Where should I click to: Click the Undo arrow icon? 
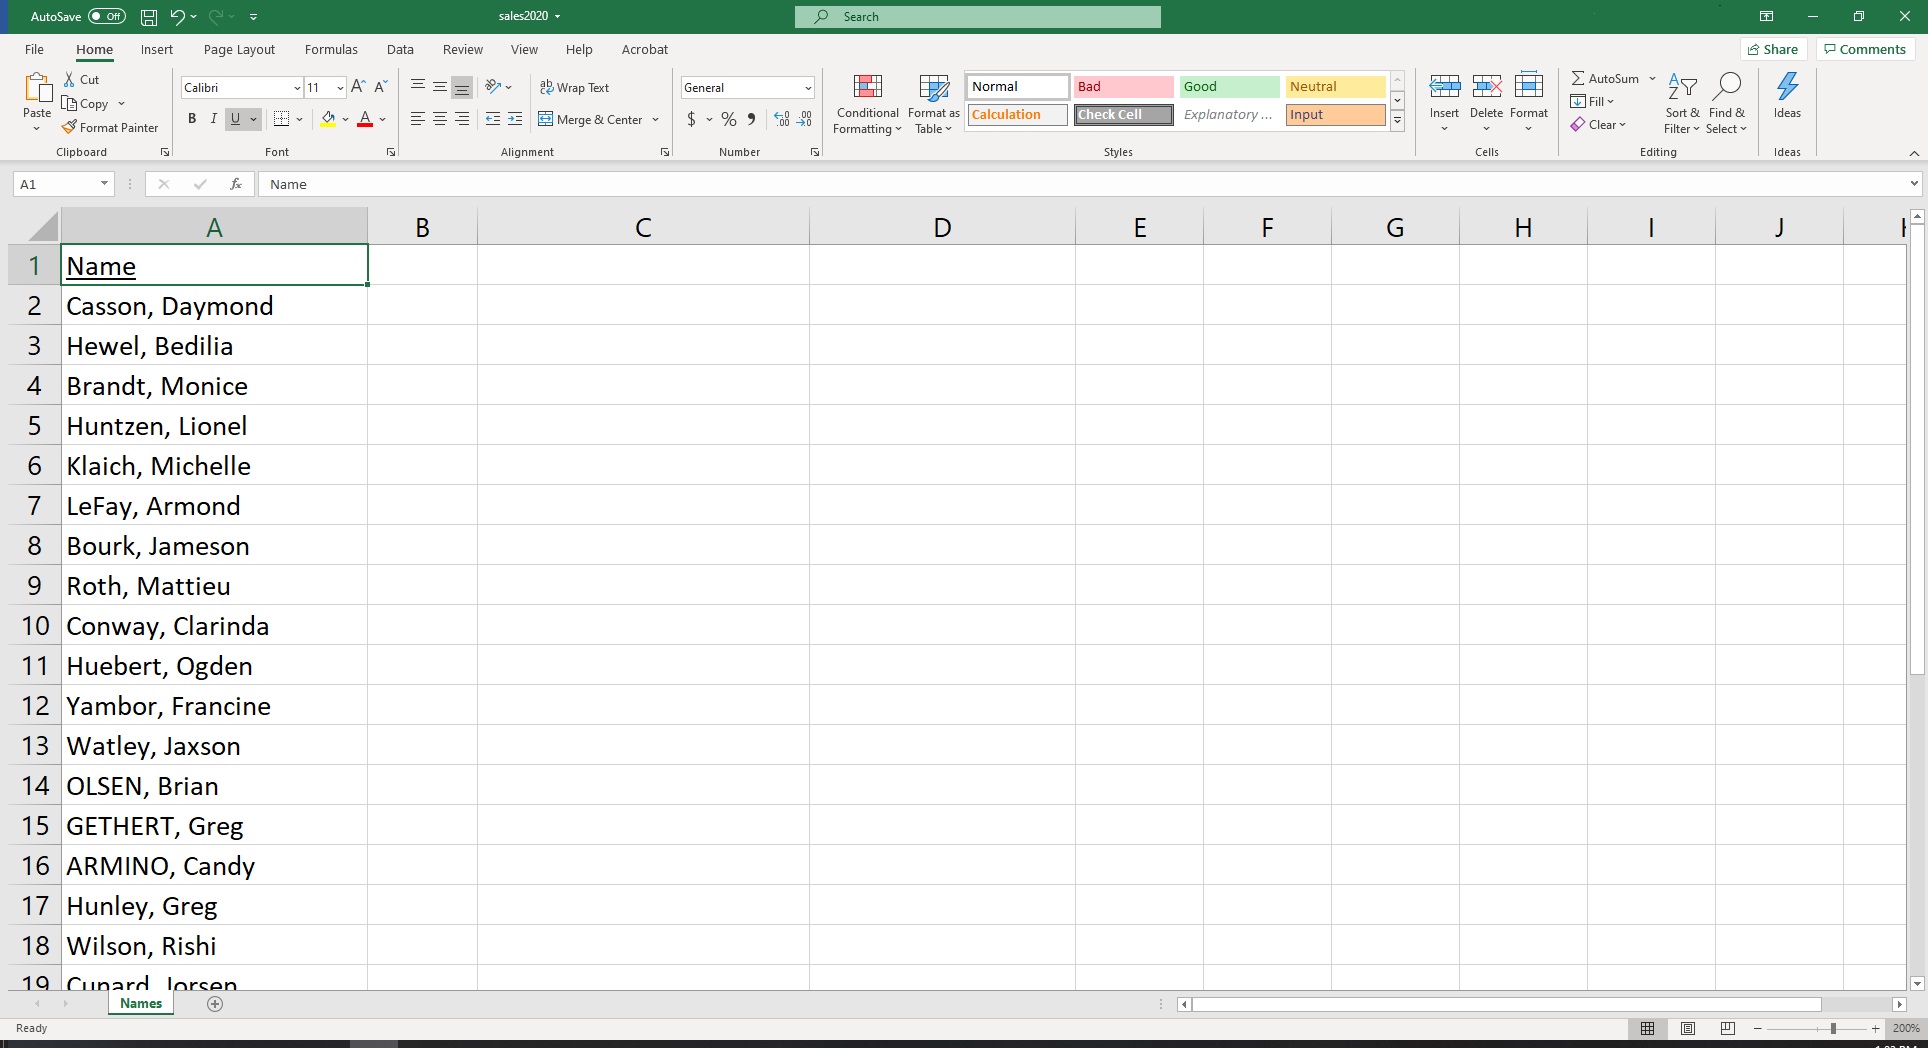[177, 16]
